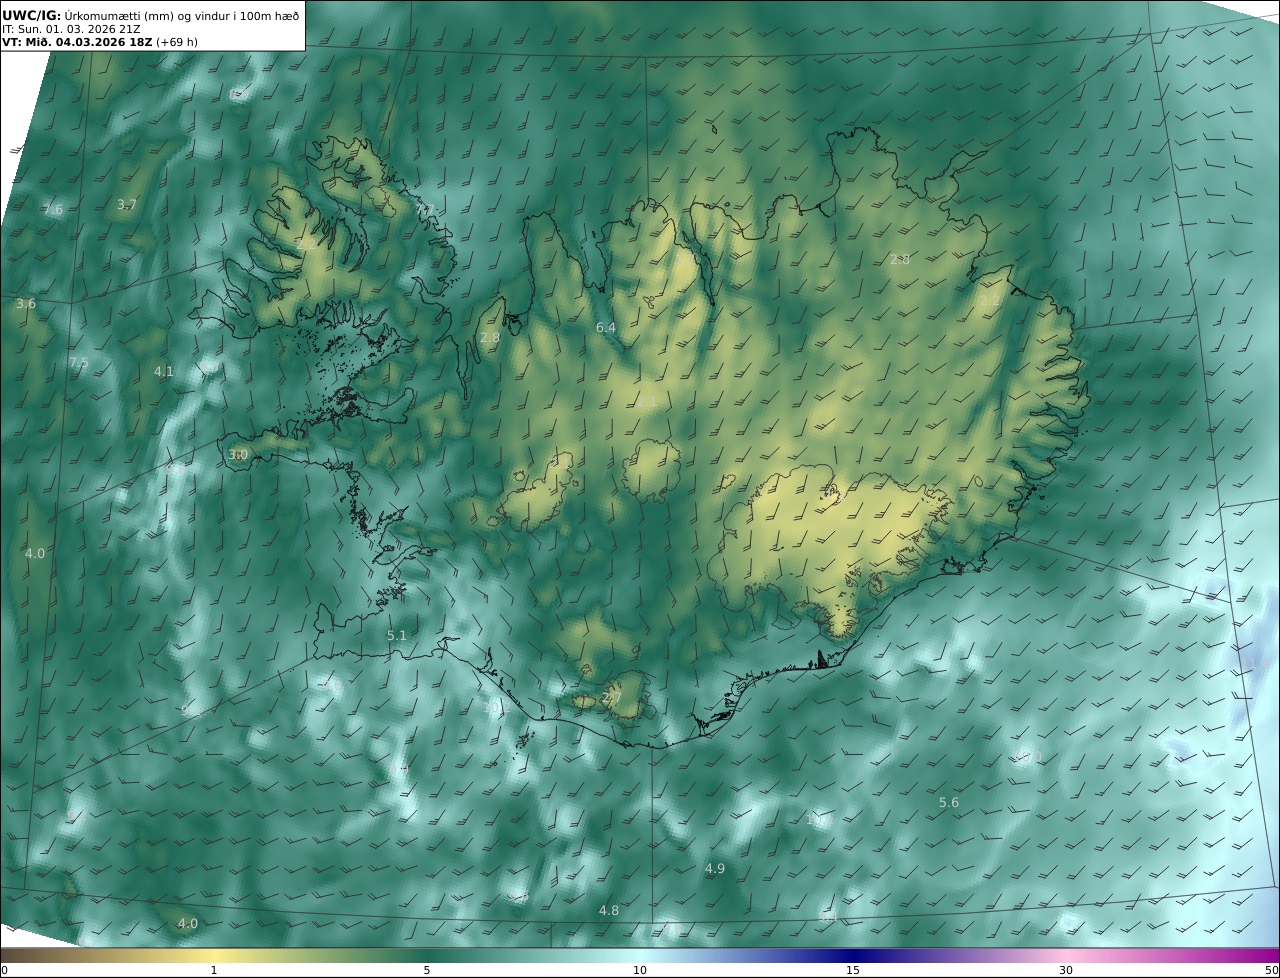1280x978 pixels.
Task: Click colorbar tick label 5
Action: (x=427, y=970)
